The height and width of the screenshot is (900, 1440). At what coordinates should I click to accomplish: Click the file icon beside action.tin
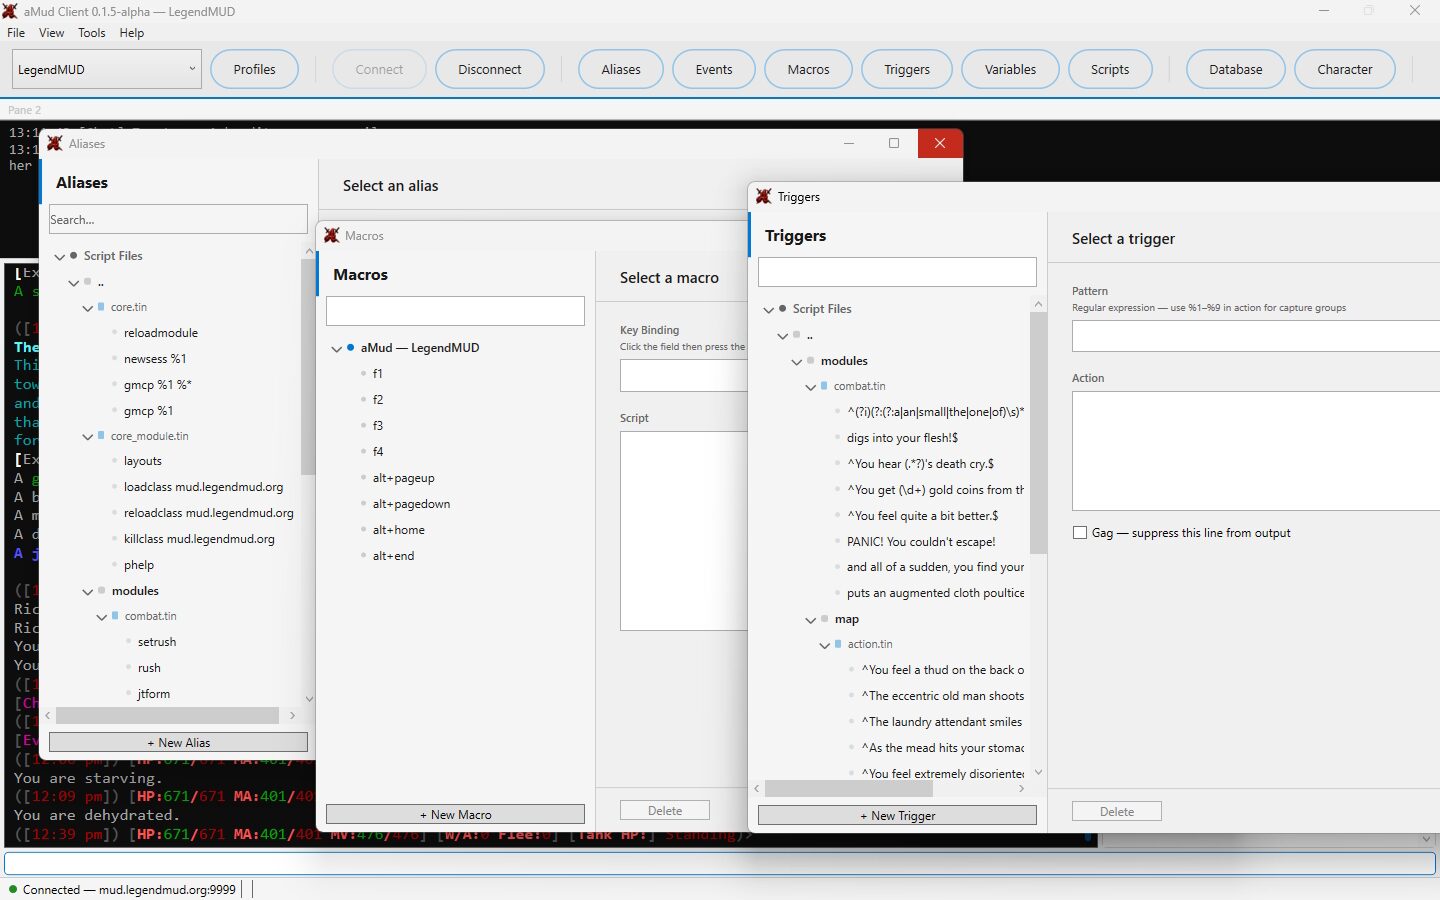pos(838,644)
